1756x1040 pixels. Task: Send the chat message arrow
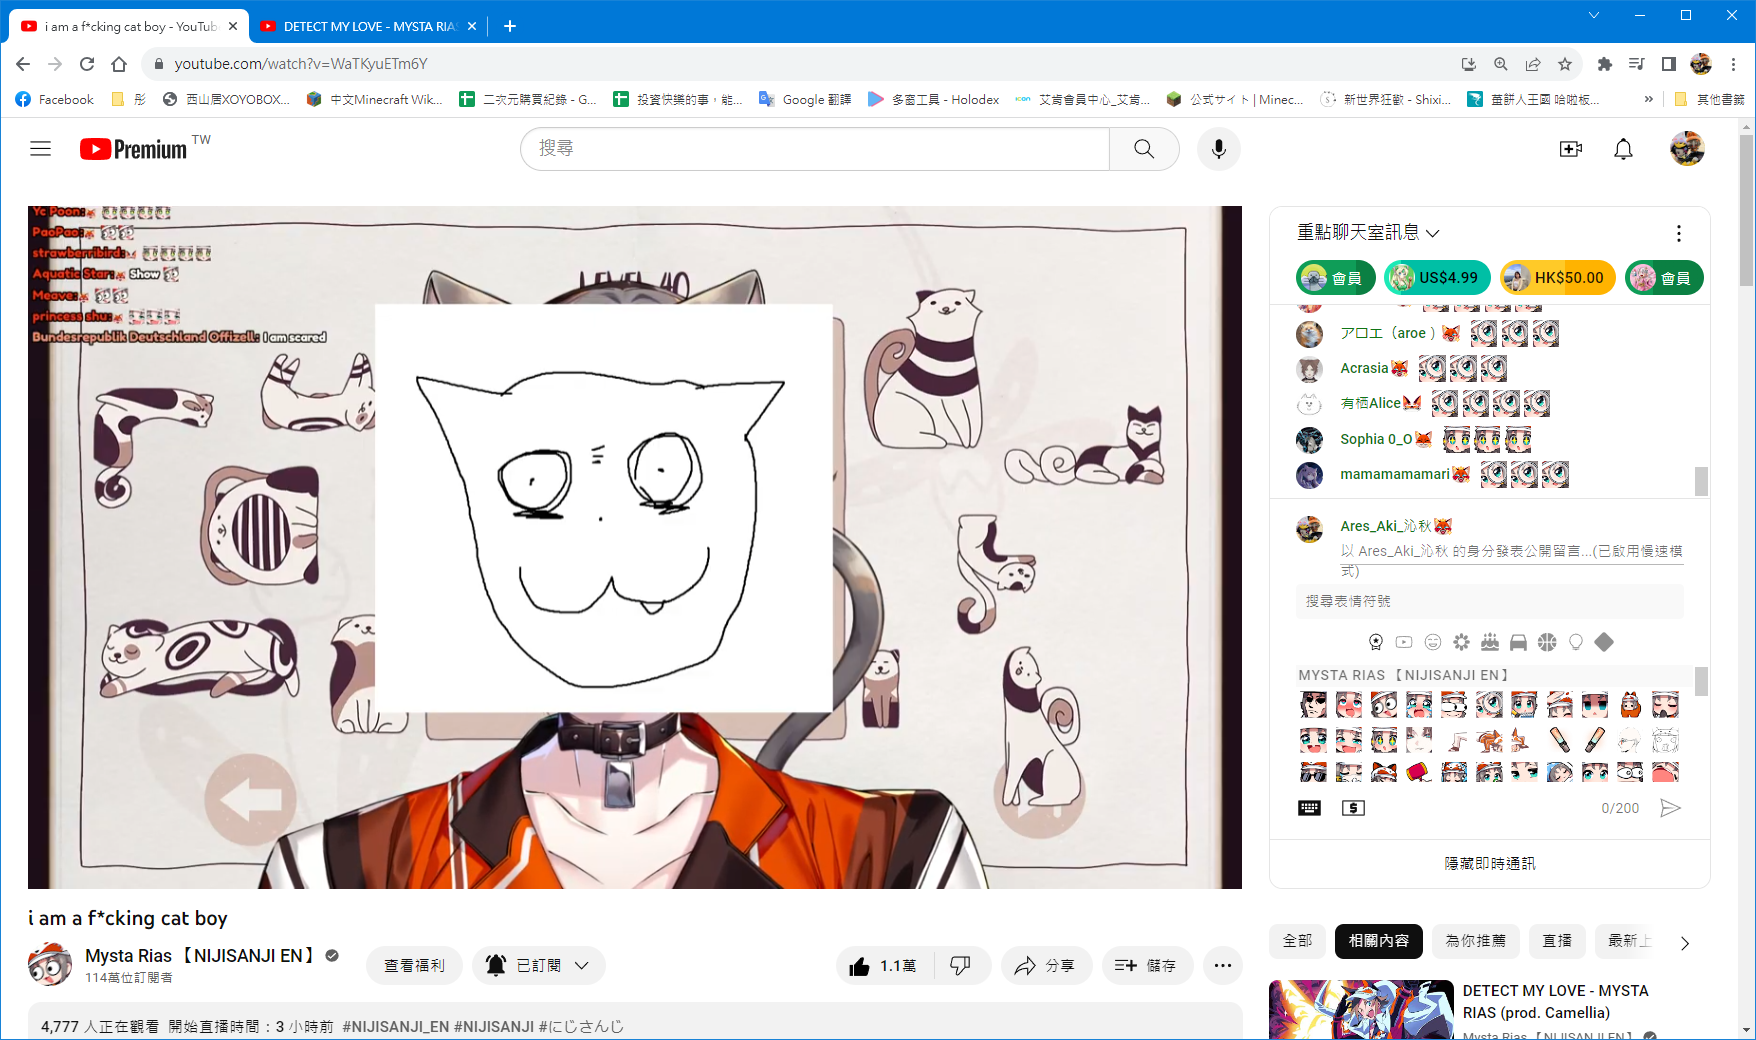(x=1670, y=808)
